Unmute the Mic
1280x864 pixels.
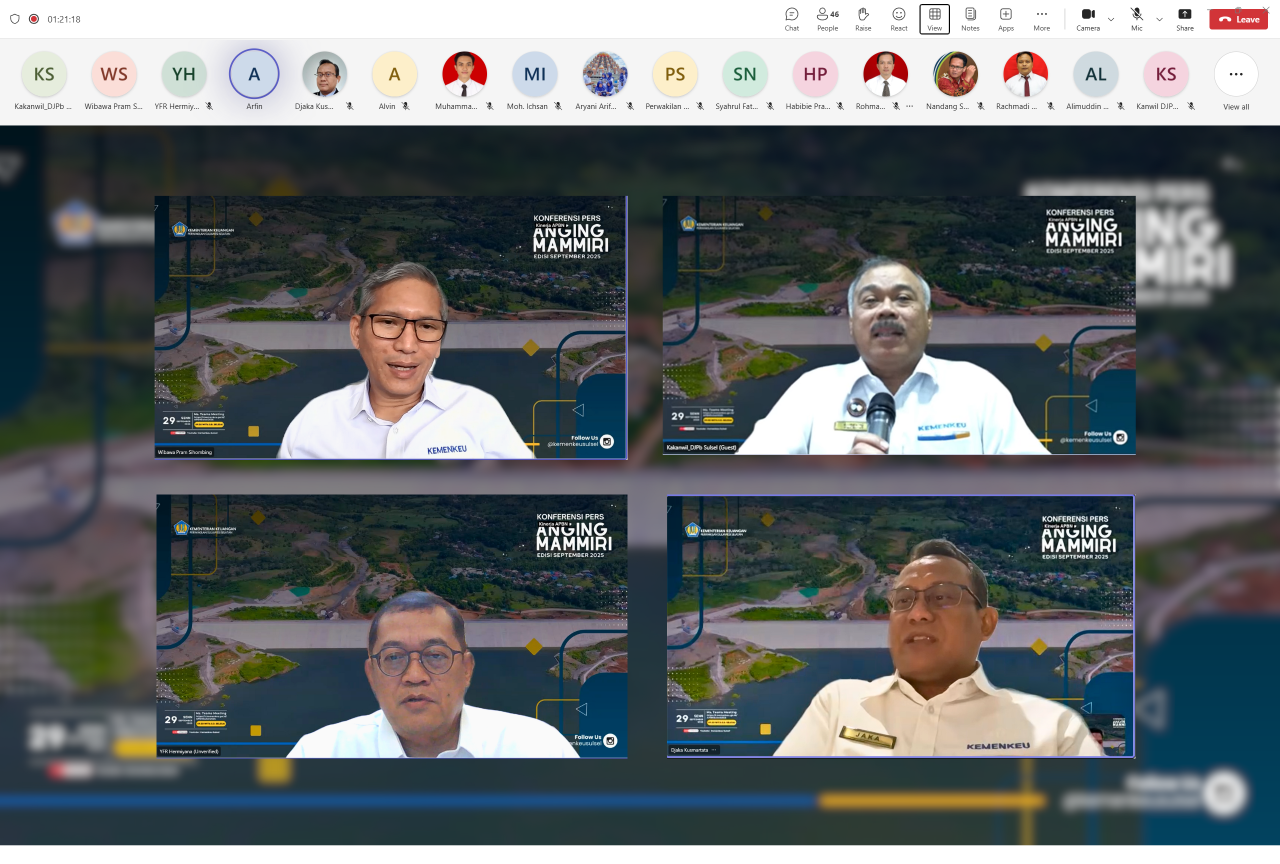click(1136, 18)
